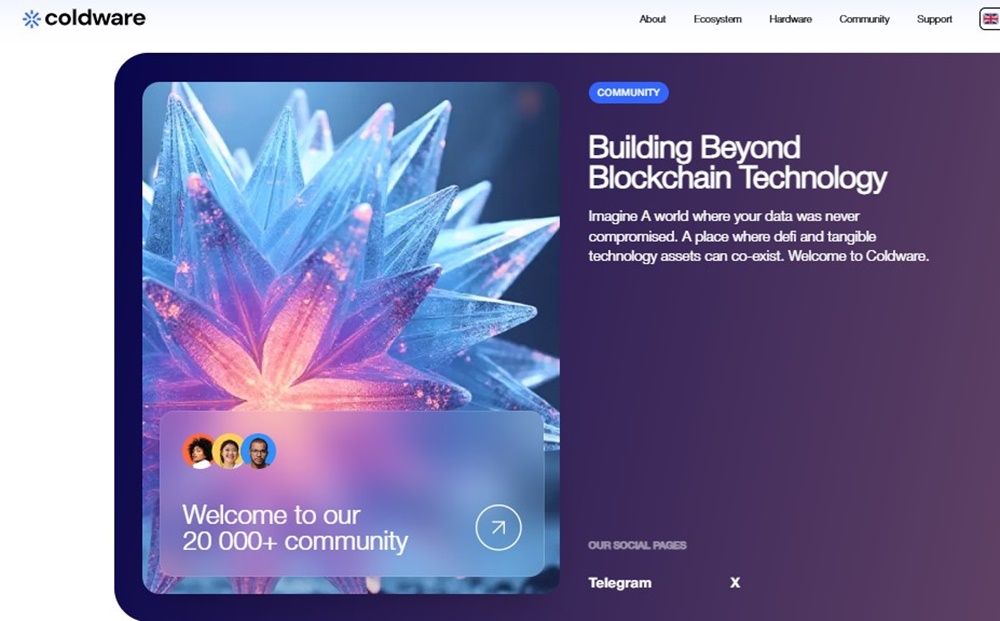Select Community in the top navigation
1000x621 pixels.
pyautogui.click(x=864, y=19)
